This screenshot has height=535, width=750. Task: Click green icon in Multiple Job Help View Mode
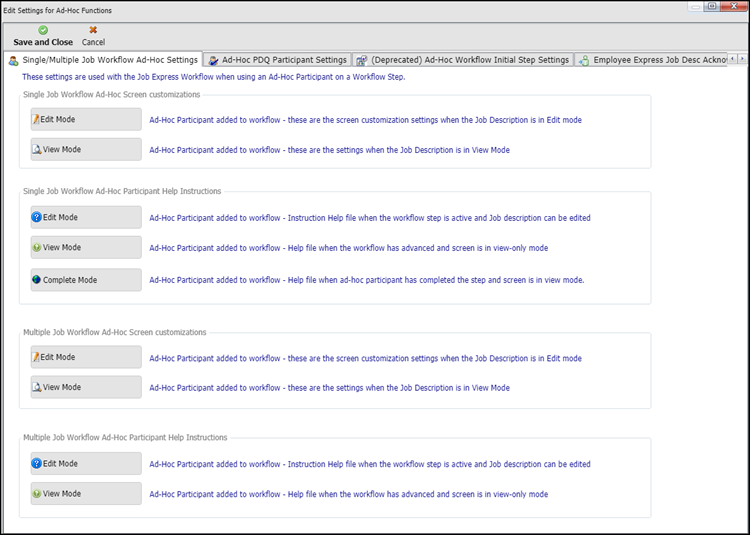36,494
